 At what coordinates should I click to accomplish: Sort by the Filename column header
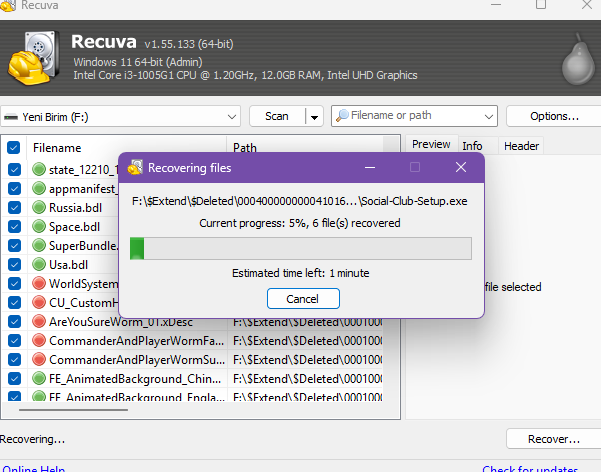(126, 148)
